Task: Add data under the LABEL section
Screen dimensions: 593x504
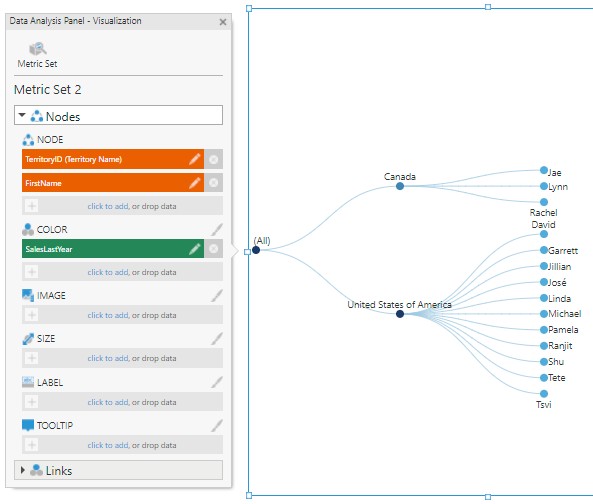Action: point(122,402)
